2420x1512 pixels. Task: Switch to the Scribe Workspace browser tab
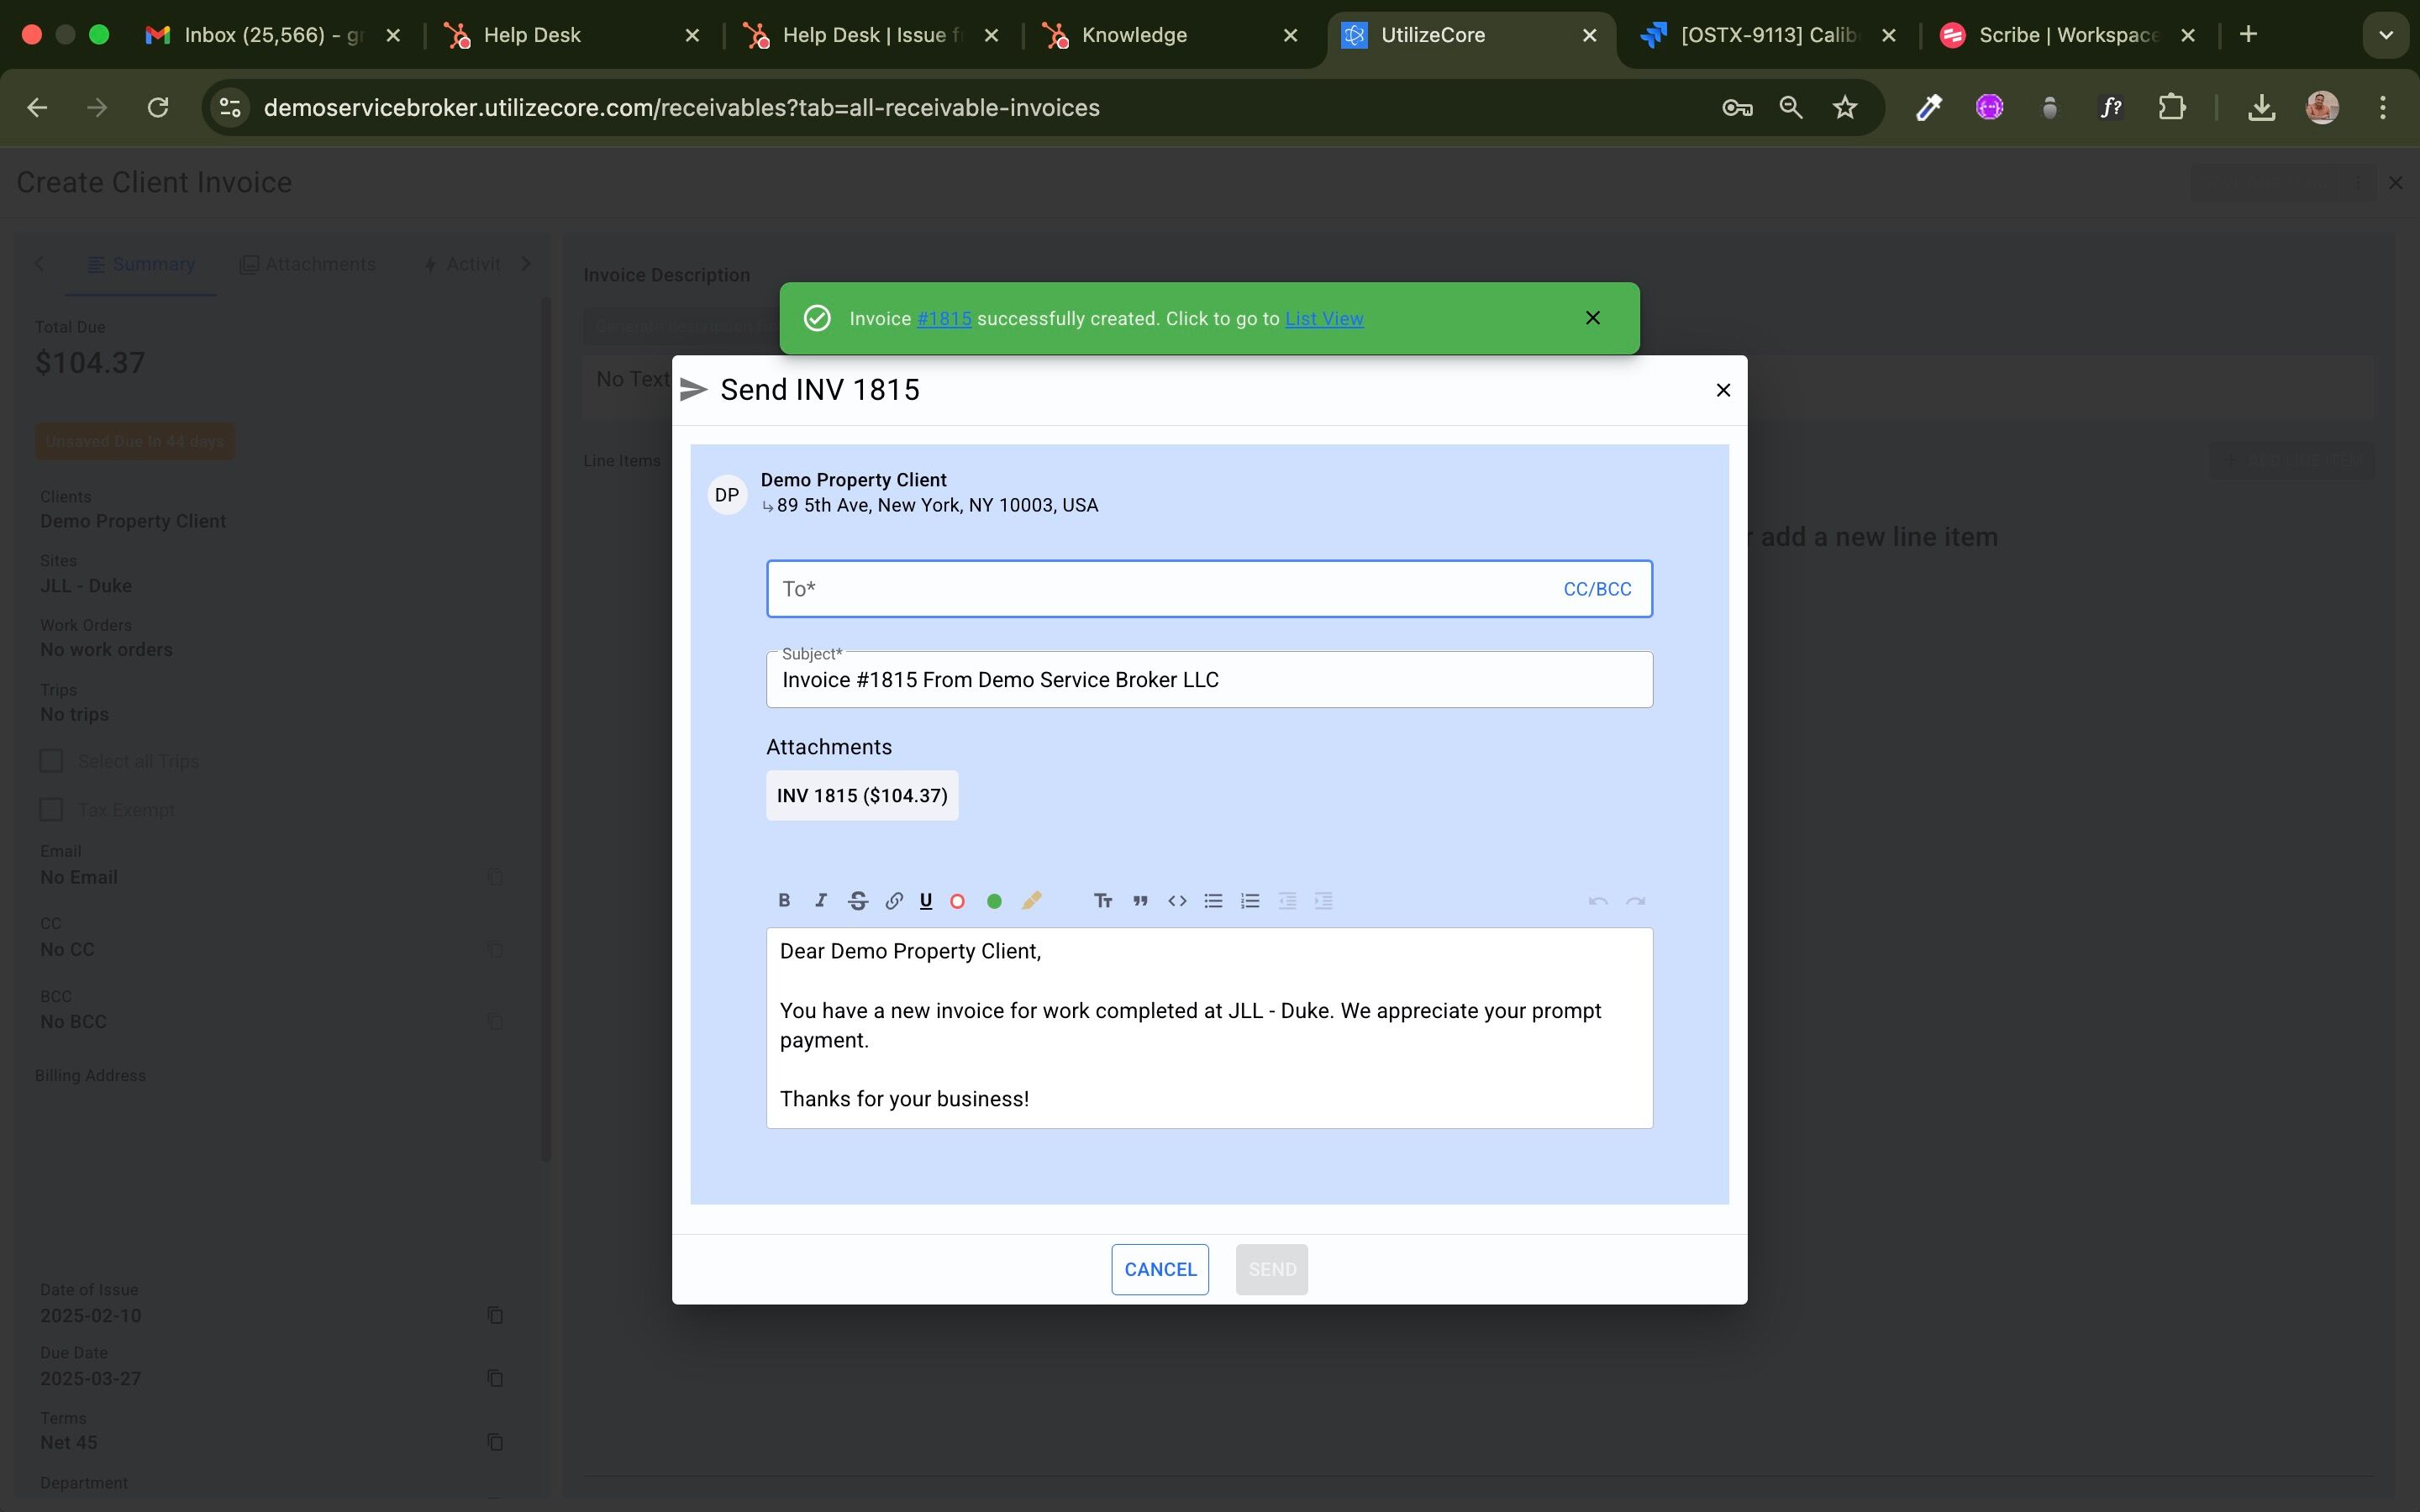coord(2068,35)
